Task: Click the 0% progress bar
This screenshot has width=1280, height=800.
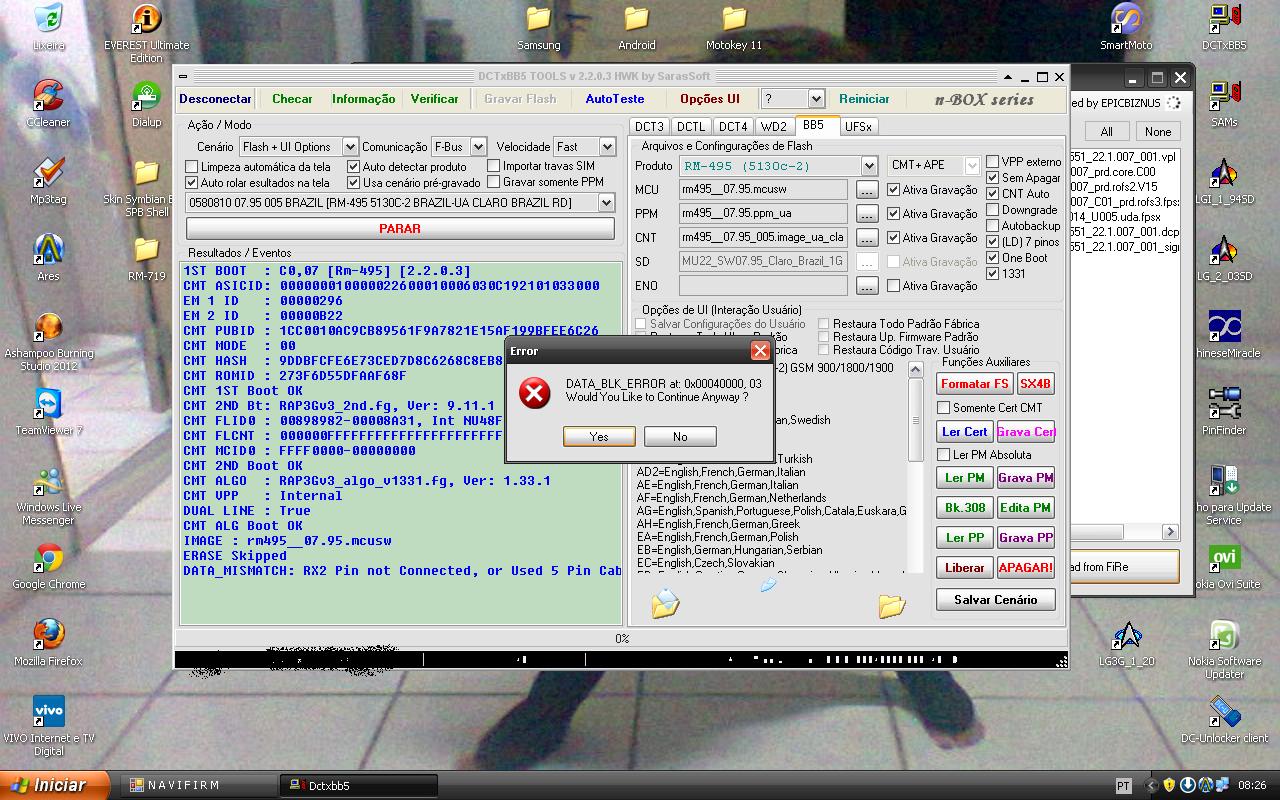Action: tap(621, 638)
